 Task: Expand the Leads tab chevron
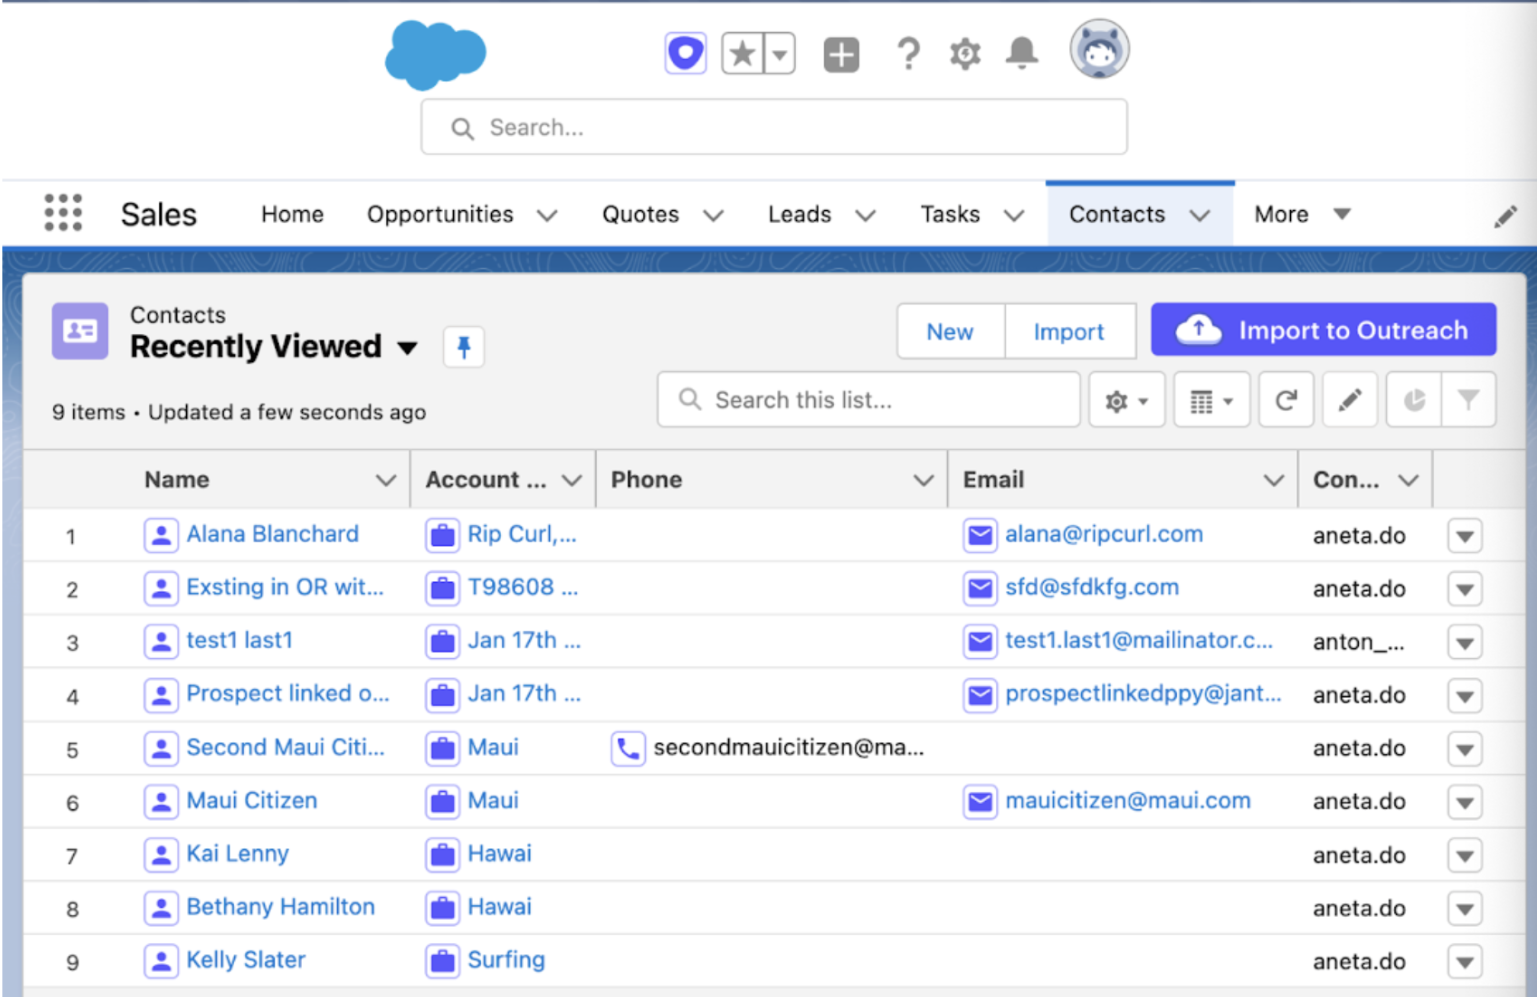[x=866, y=215]
